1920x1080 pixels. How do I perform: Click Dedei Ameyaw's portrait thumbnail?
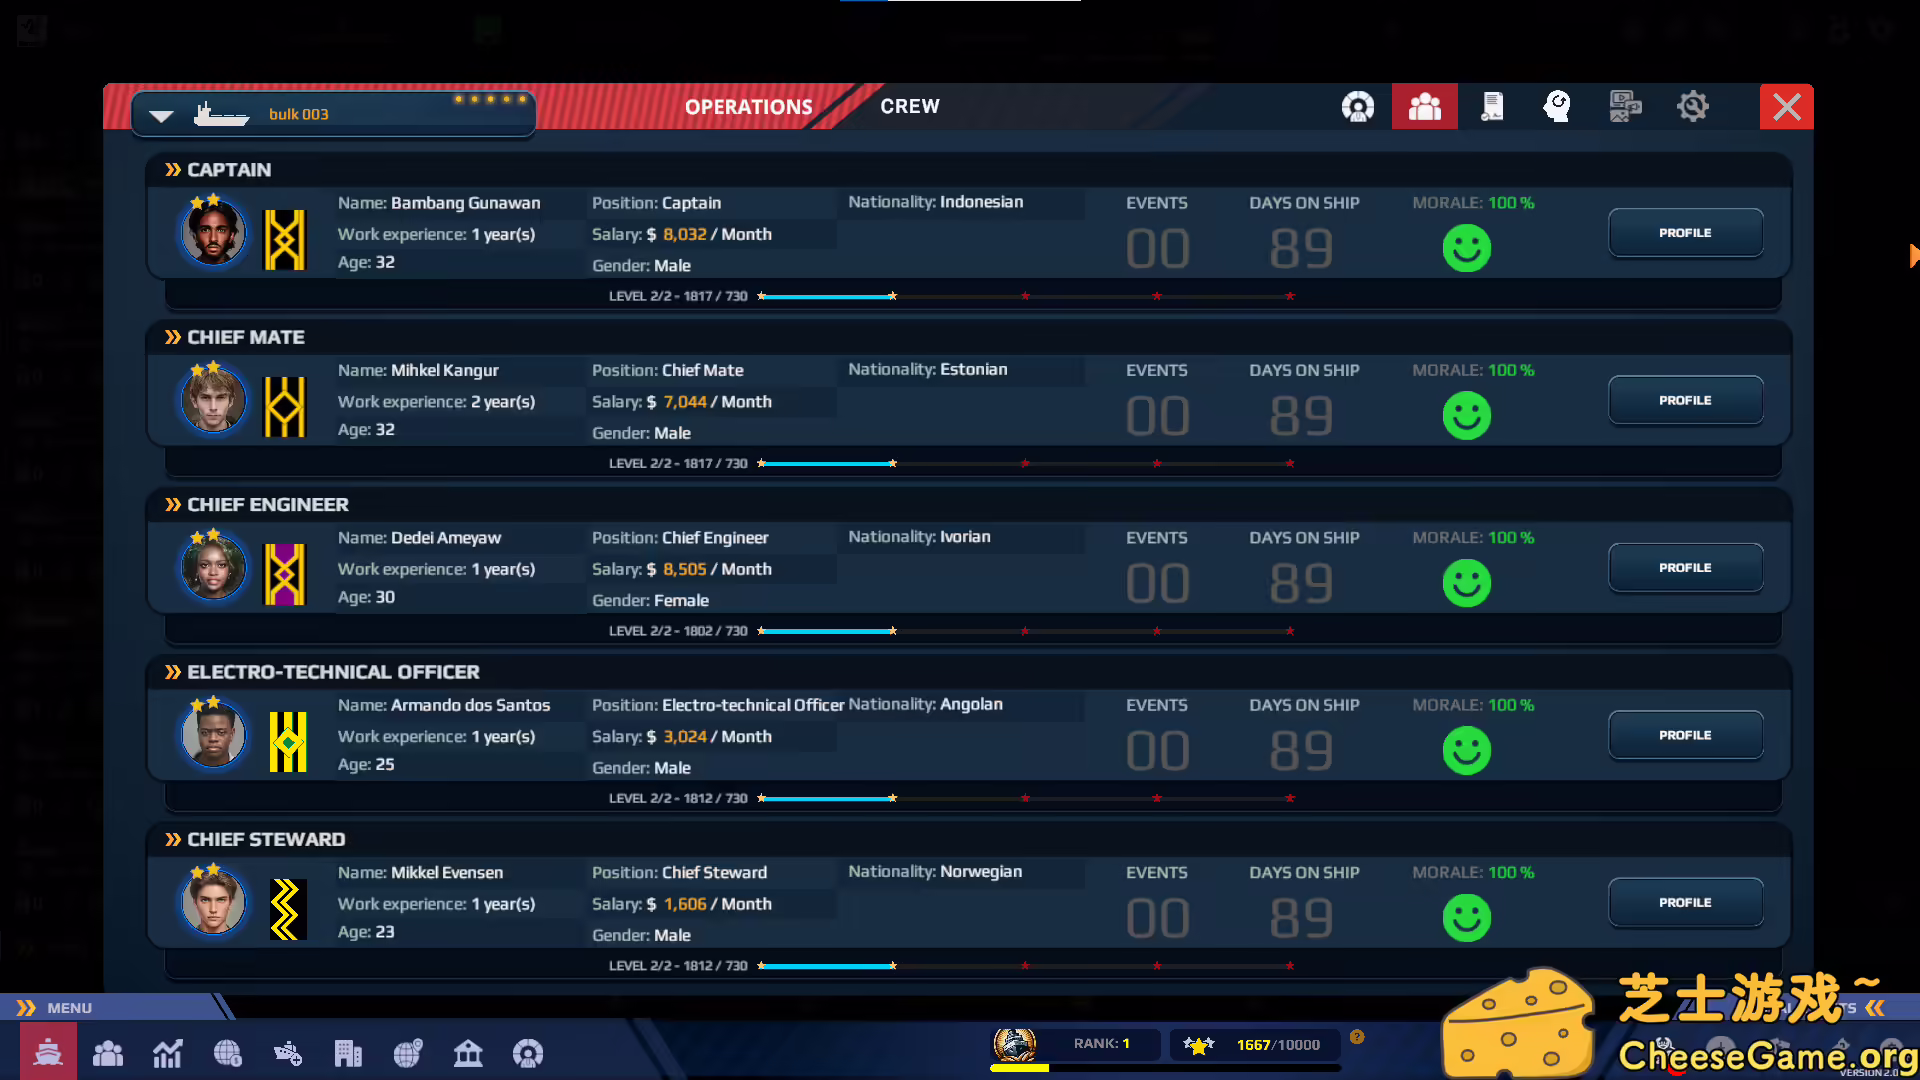pyautogui.click(x=213, y=567)
